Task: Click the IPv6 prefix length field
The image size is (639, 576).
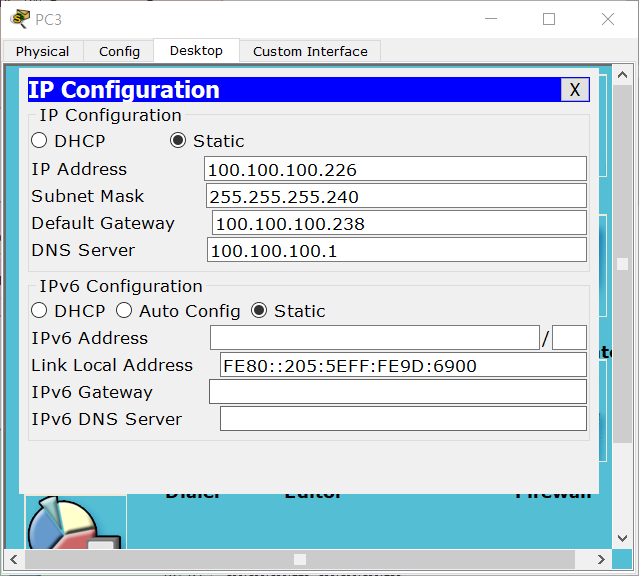Action: coord(569,338)
